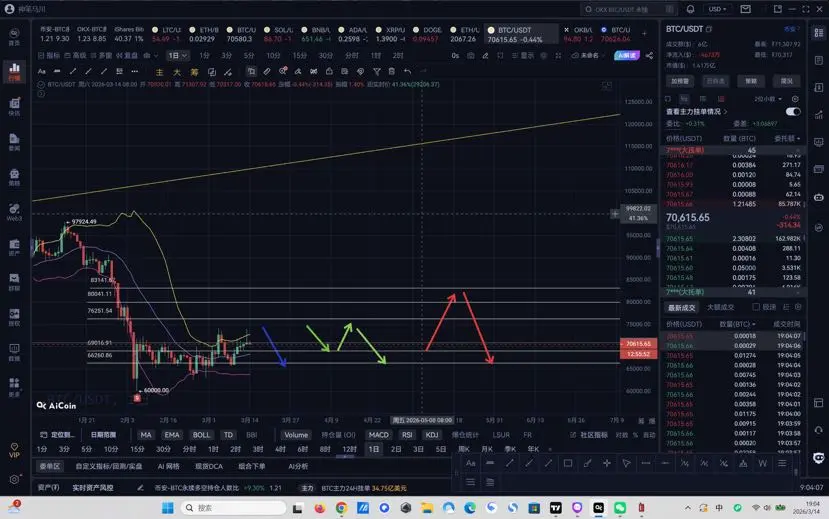Open more drawing tools ellipsis menu
The image size is (829, 519).
(x=135, y=71)
